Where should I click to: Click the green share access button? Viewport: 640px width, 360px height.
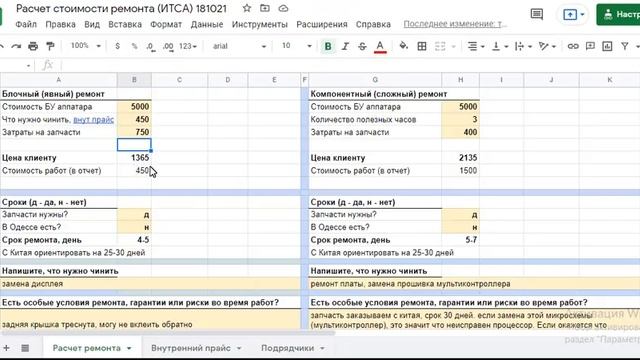(618, 15)
